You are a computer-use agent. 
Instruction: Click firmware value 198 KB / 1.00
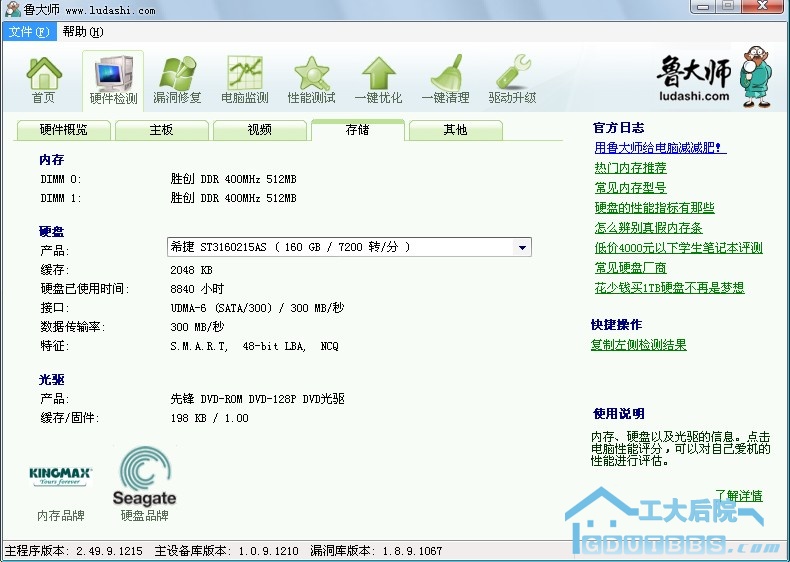point(209,418)
